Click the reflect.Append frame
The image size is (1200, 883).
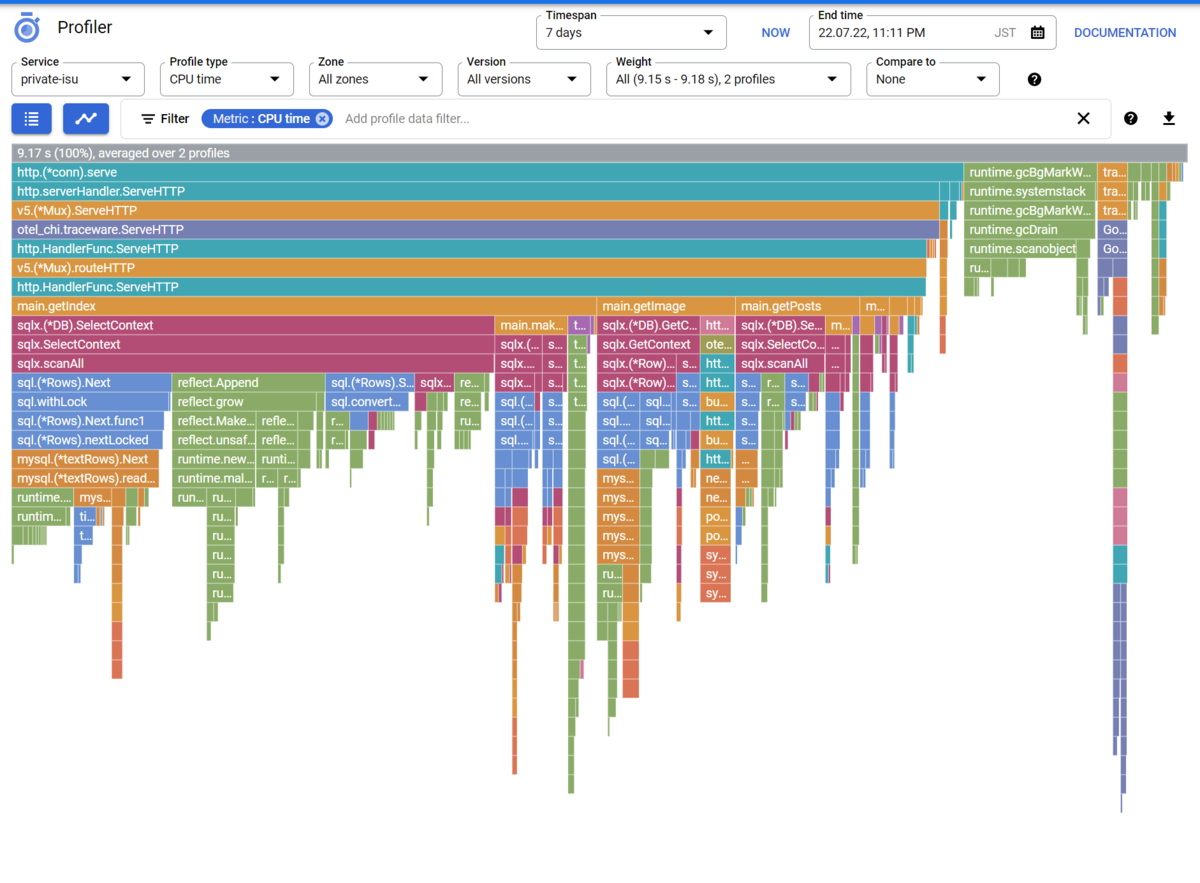pos(249,382)
